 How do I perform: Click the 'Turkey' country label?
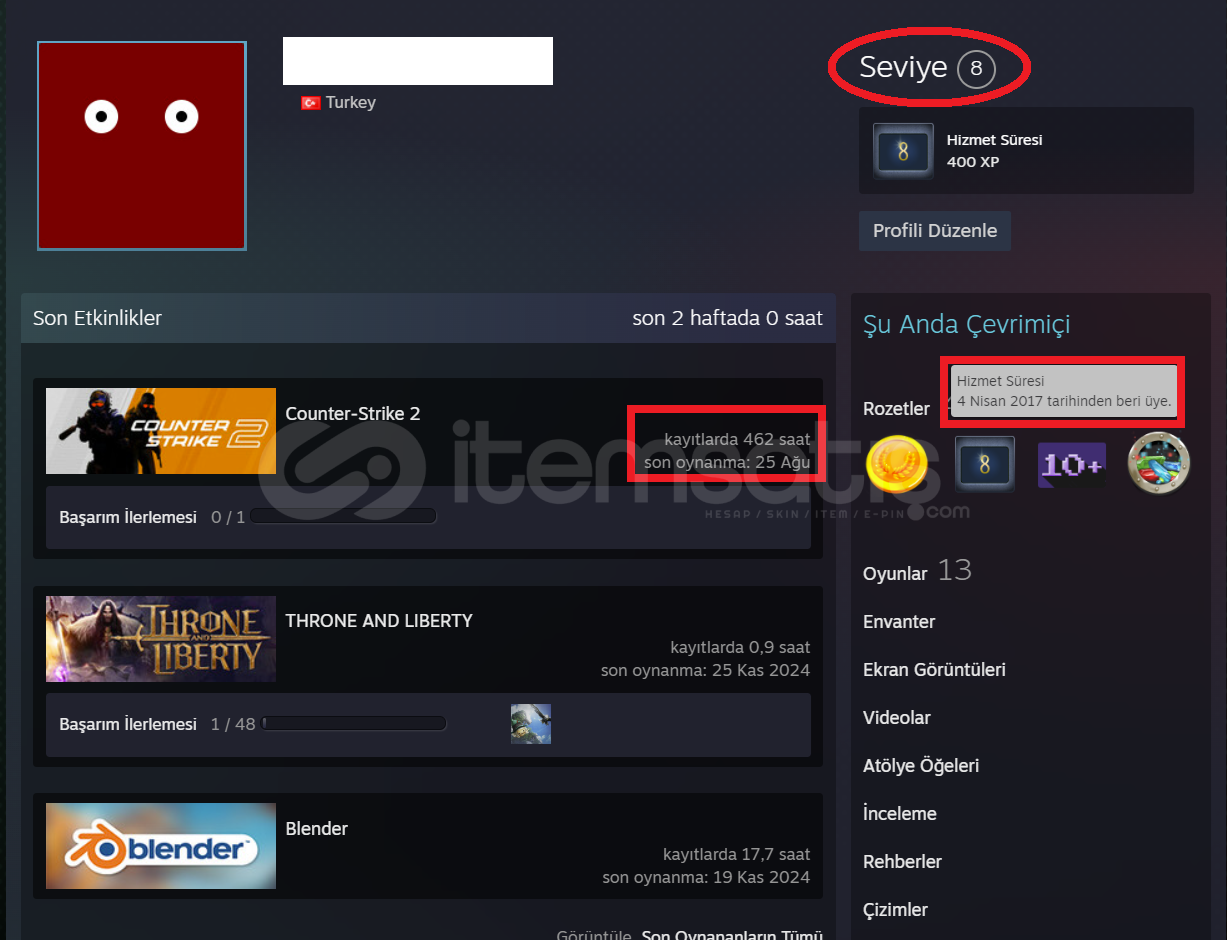(x=351, y=103)
